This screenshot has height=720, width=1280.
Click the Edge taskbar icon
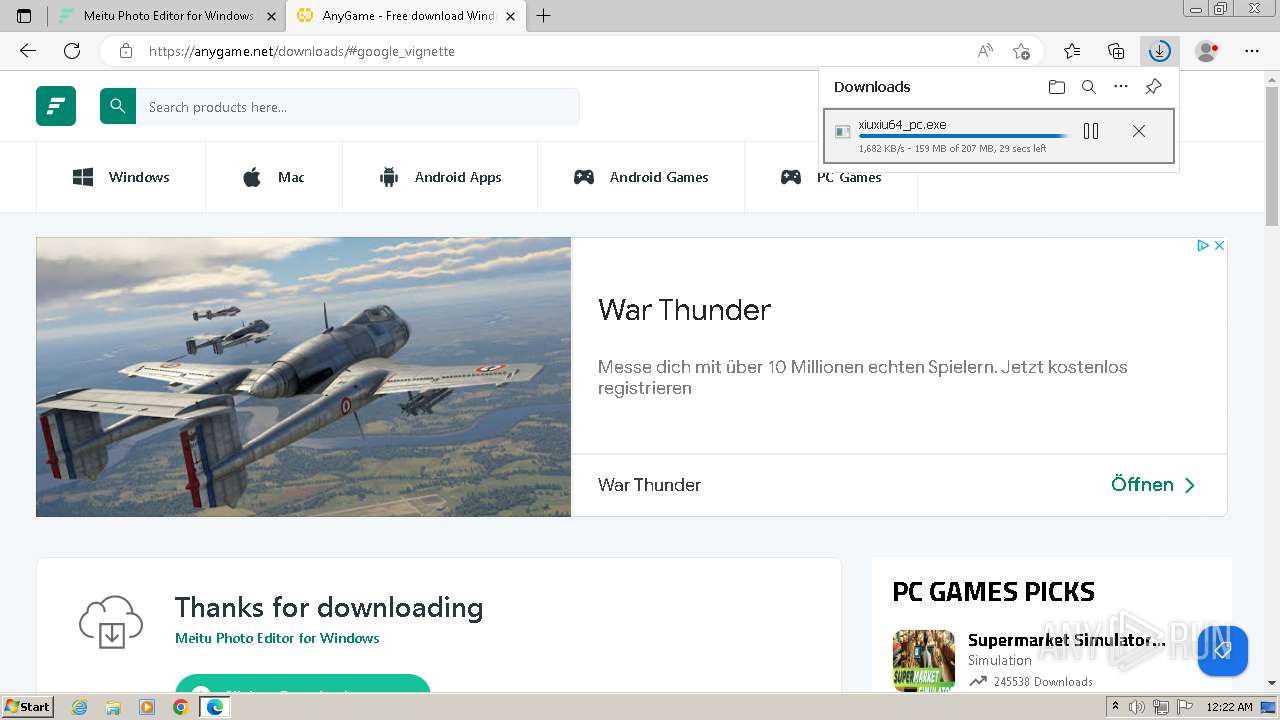pyautogui.click(x=214, y=707)
